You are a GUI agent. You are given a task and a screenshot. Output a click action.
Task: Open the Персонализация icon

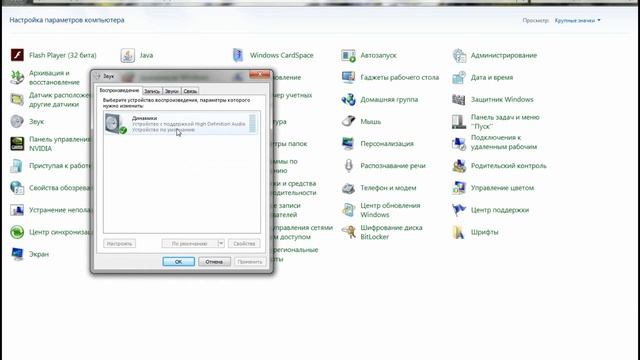pyautogui.click(x=348, y=144)
